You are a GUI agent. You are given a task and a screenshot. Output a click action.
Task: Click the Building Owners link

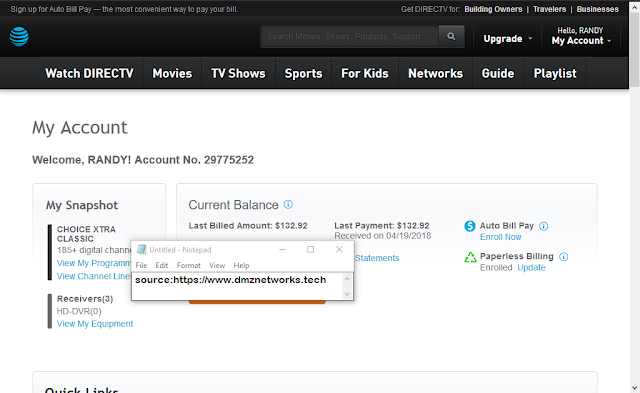493,9
